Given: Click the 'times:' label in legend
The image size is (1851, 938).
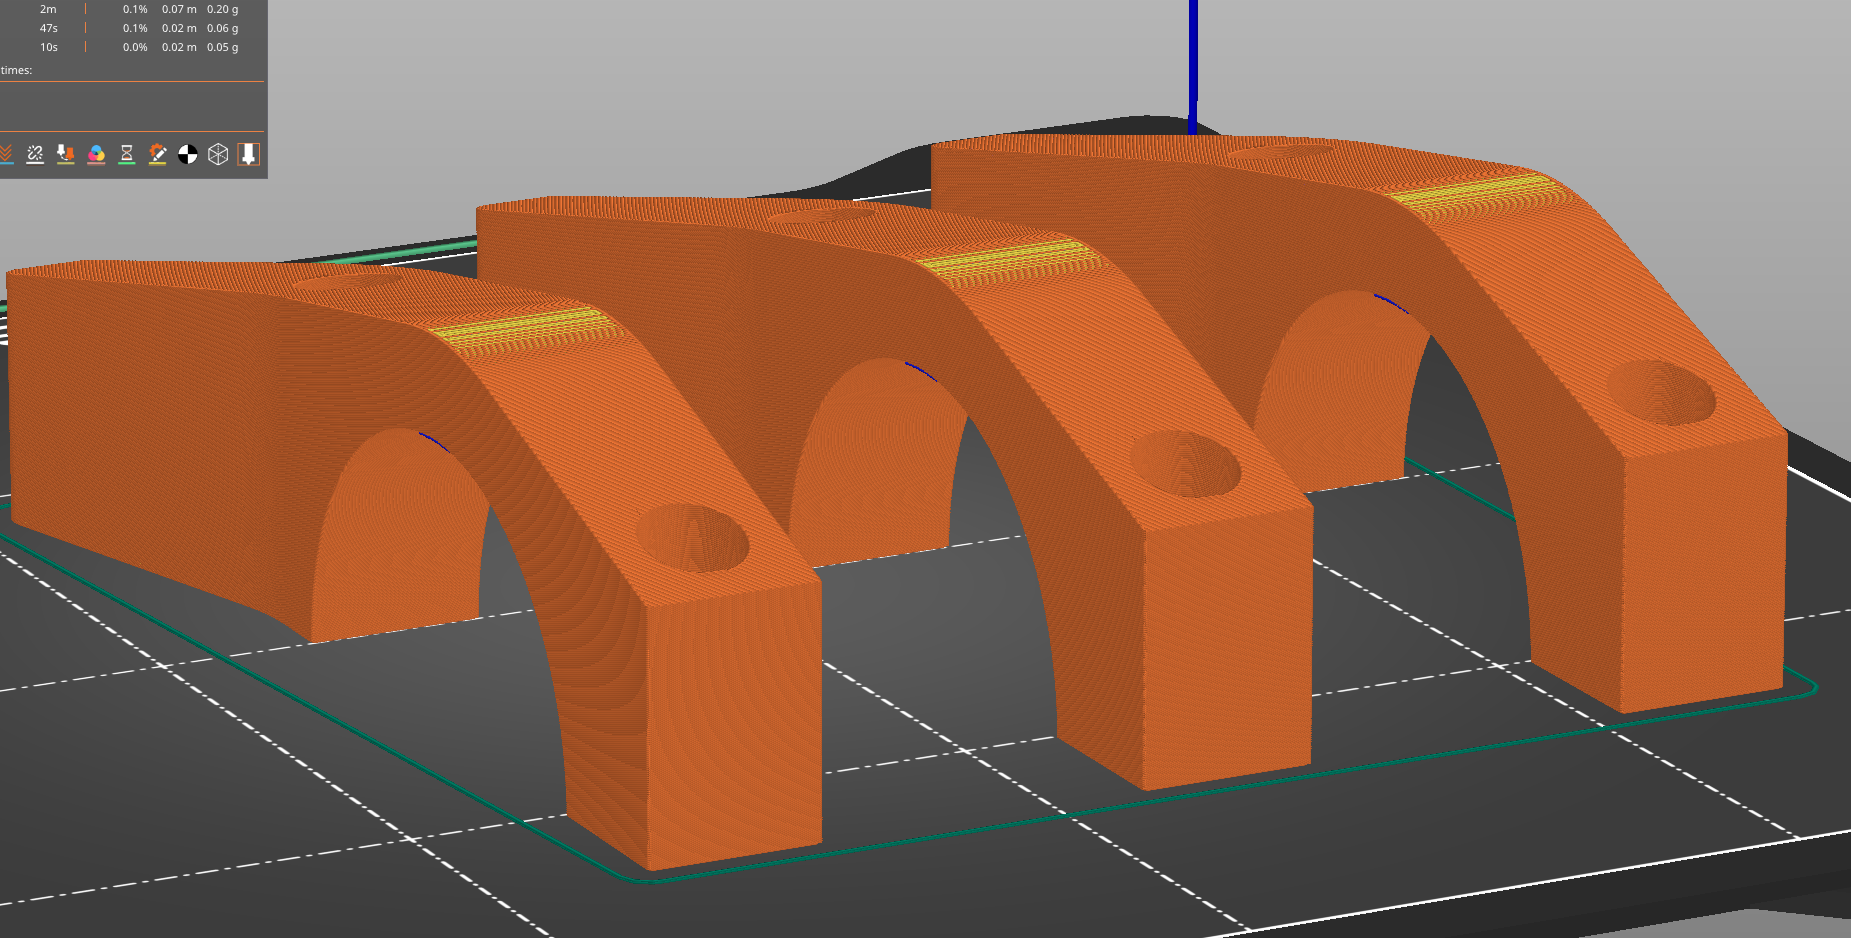Looking at the screenshot, I should pos(16,70).
